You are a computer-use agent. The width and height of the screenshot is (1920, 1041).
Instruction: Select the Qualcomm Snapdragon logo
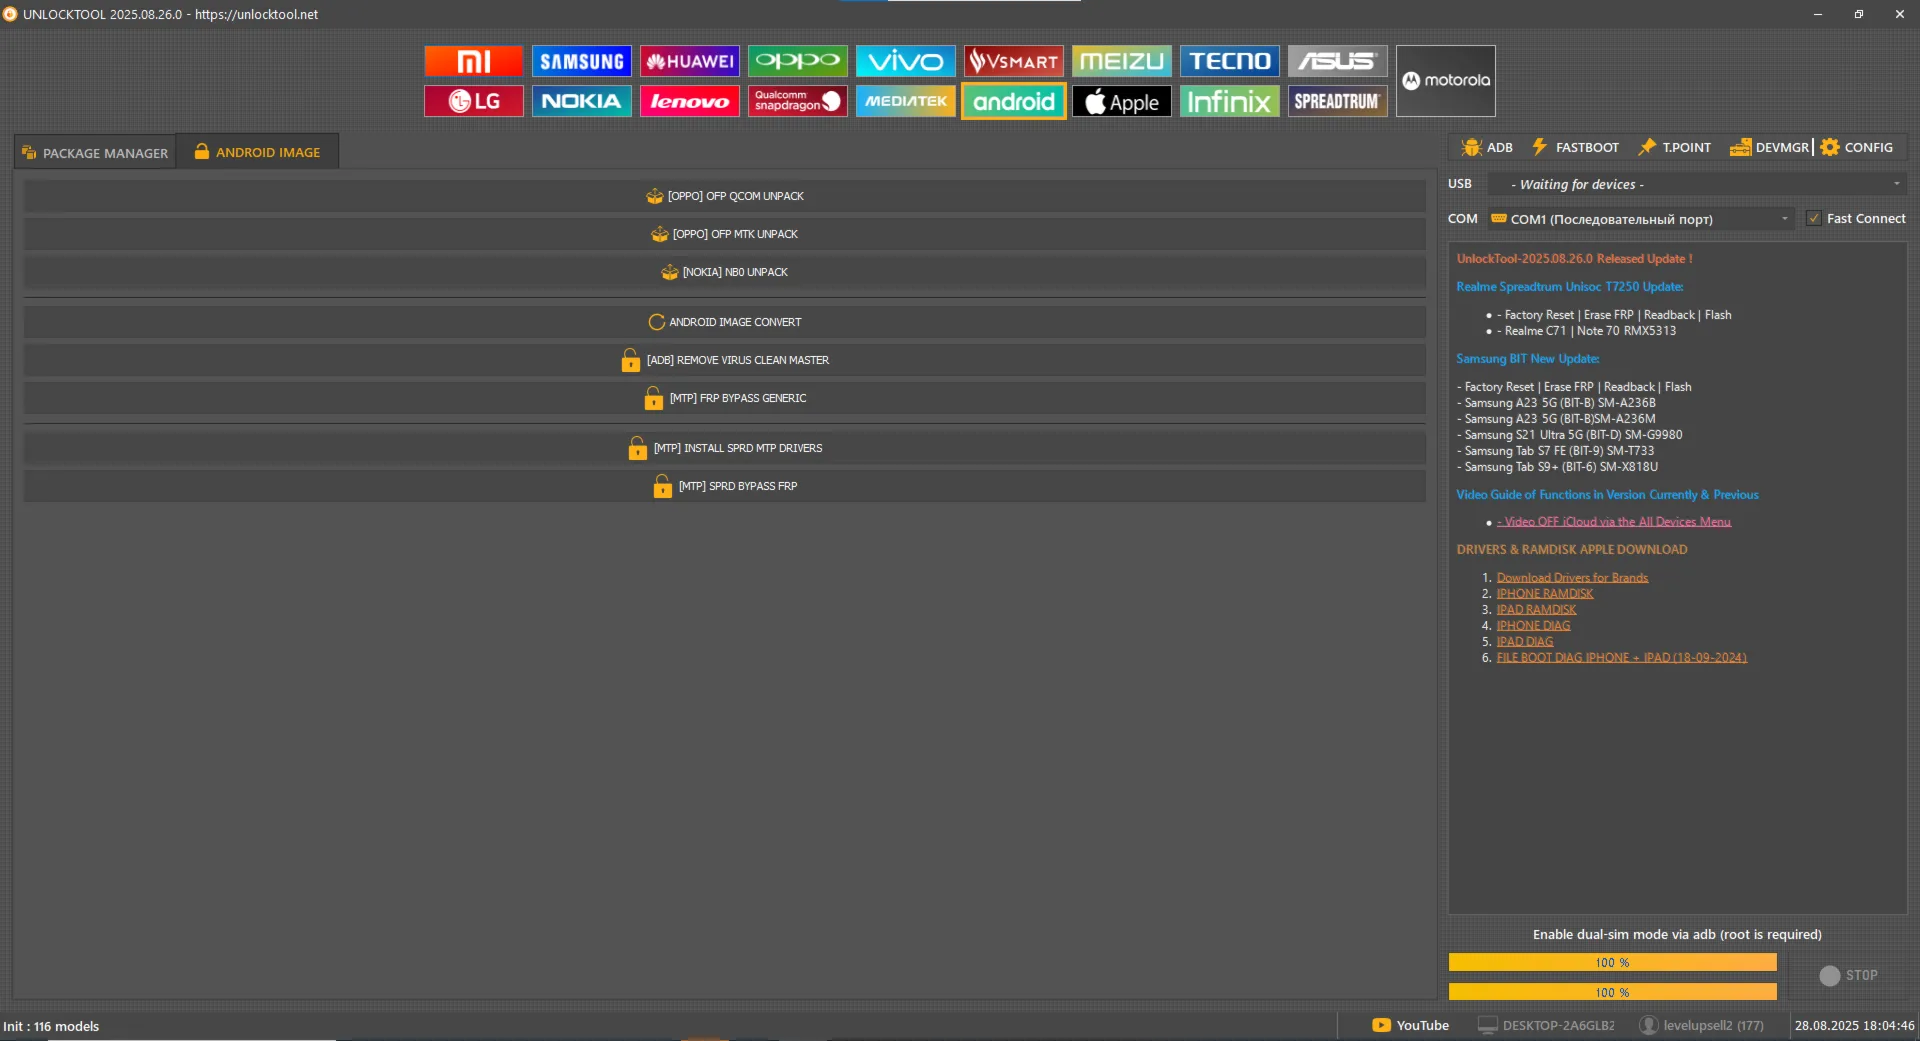[797, 101]
